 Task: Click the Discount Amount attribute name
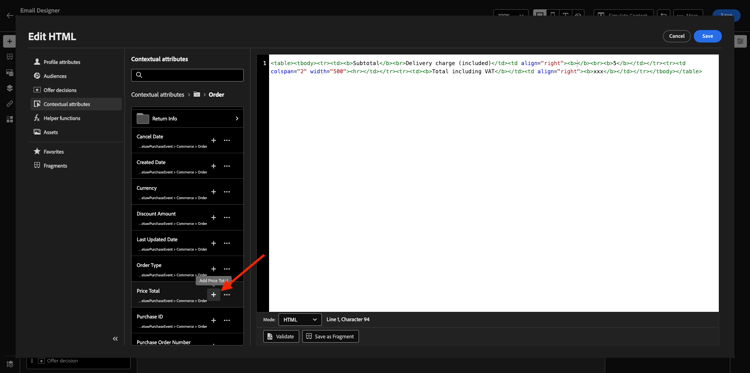156,214
